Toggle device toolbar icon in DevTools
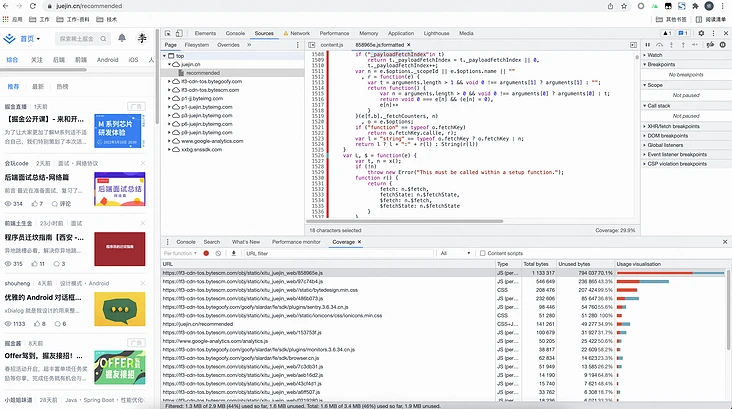This screenshot has height=409, width=732. tap(179, 33)
